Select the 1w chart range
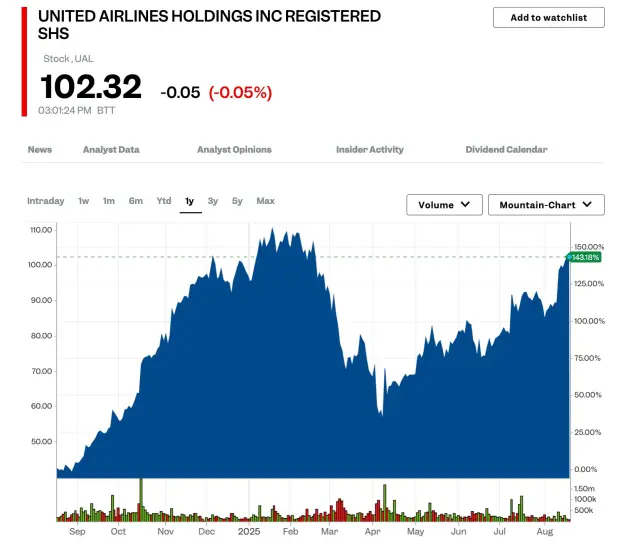 pos(84,201)
